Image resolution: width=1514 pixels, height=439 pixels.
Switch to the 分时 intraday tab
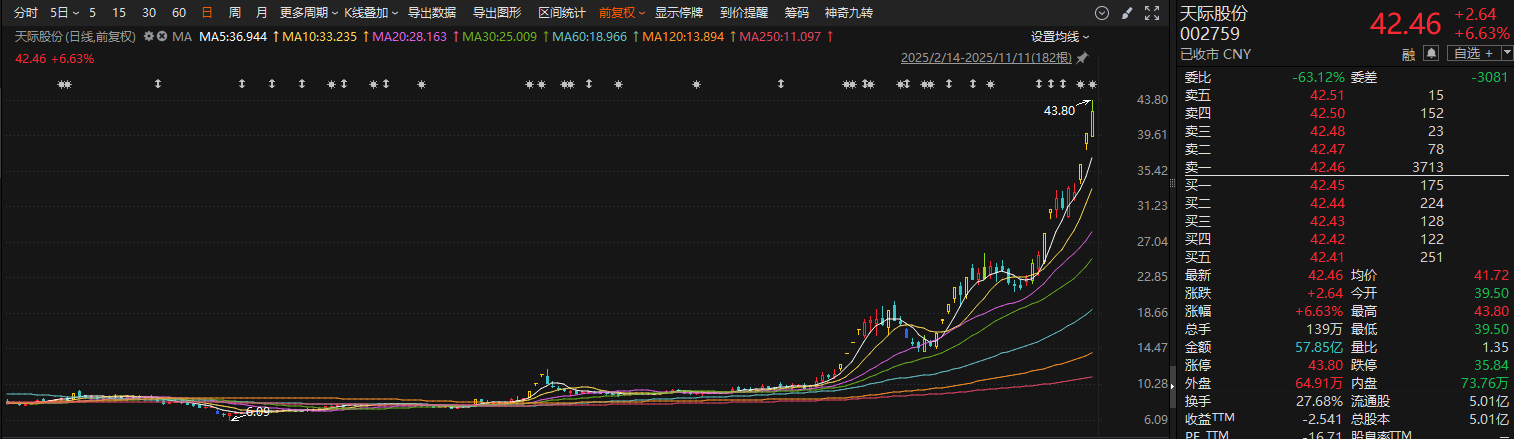click(x=26, y=13)
